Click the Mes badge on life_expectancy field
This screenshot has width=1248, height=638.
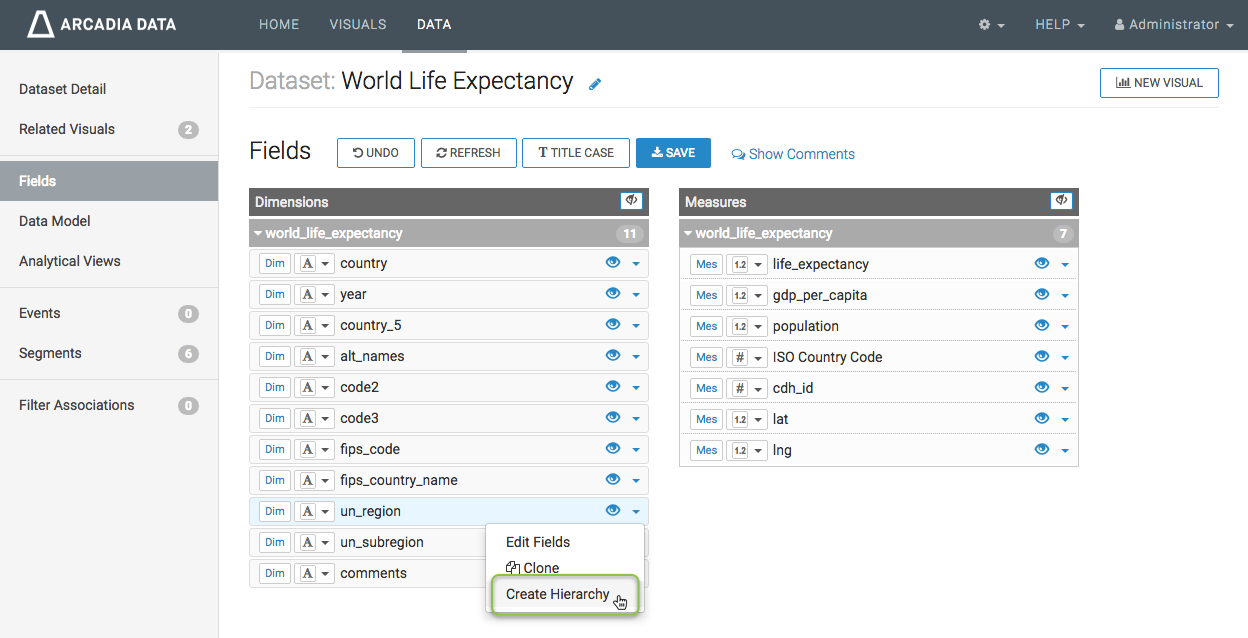click(x=706, y=265)
